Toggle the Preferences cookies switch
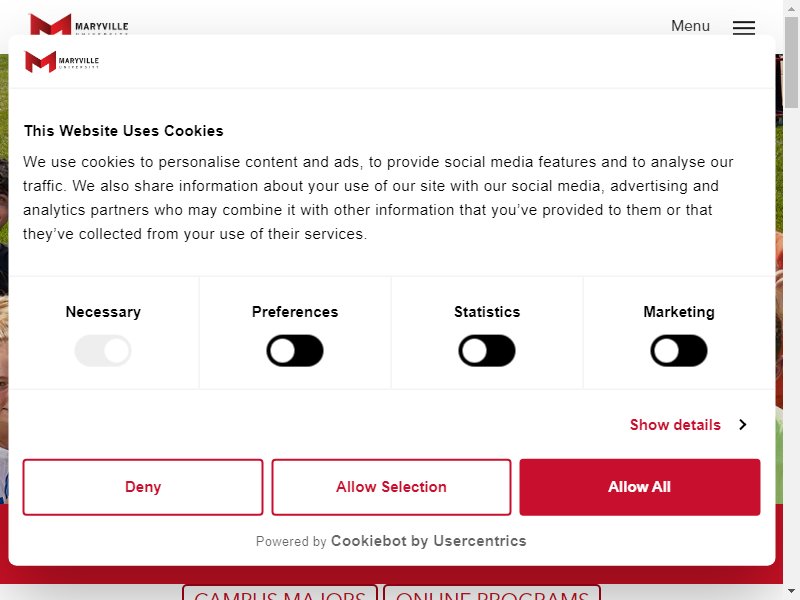The width and height of the screenshot is (800, 600). click(295, 351)
